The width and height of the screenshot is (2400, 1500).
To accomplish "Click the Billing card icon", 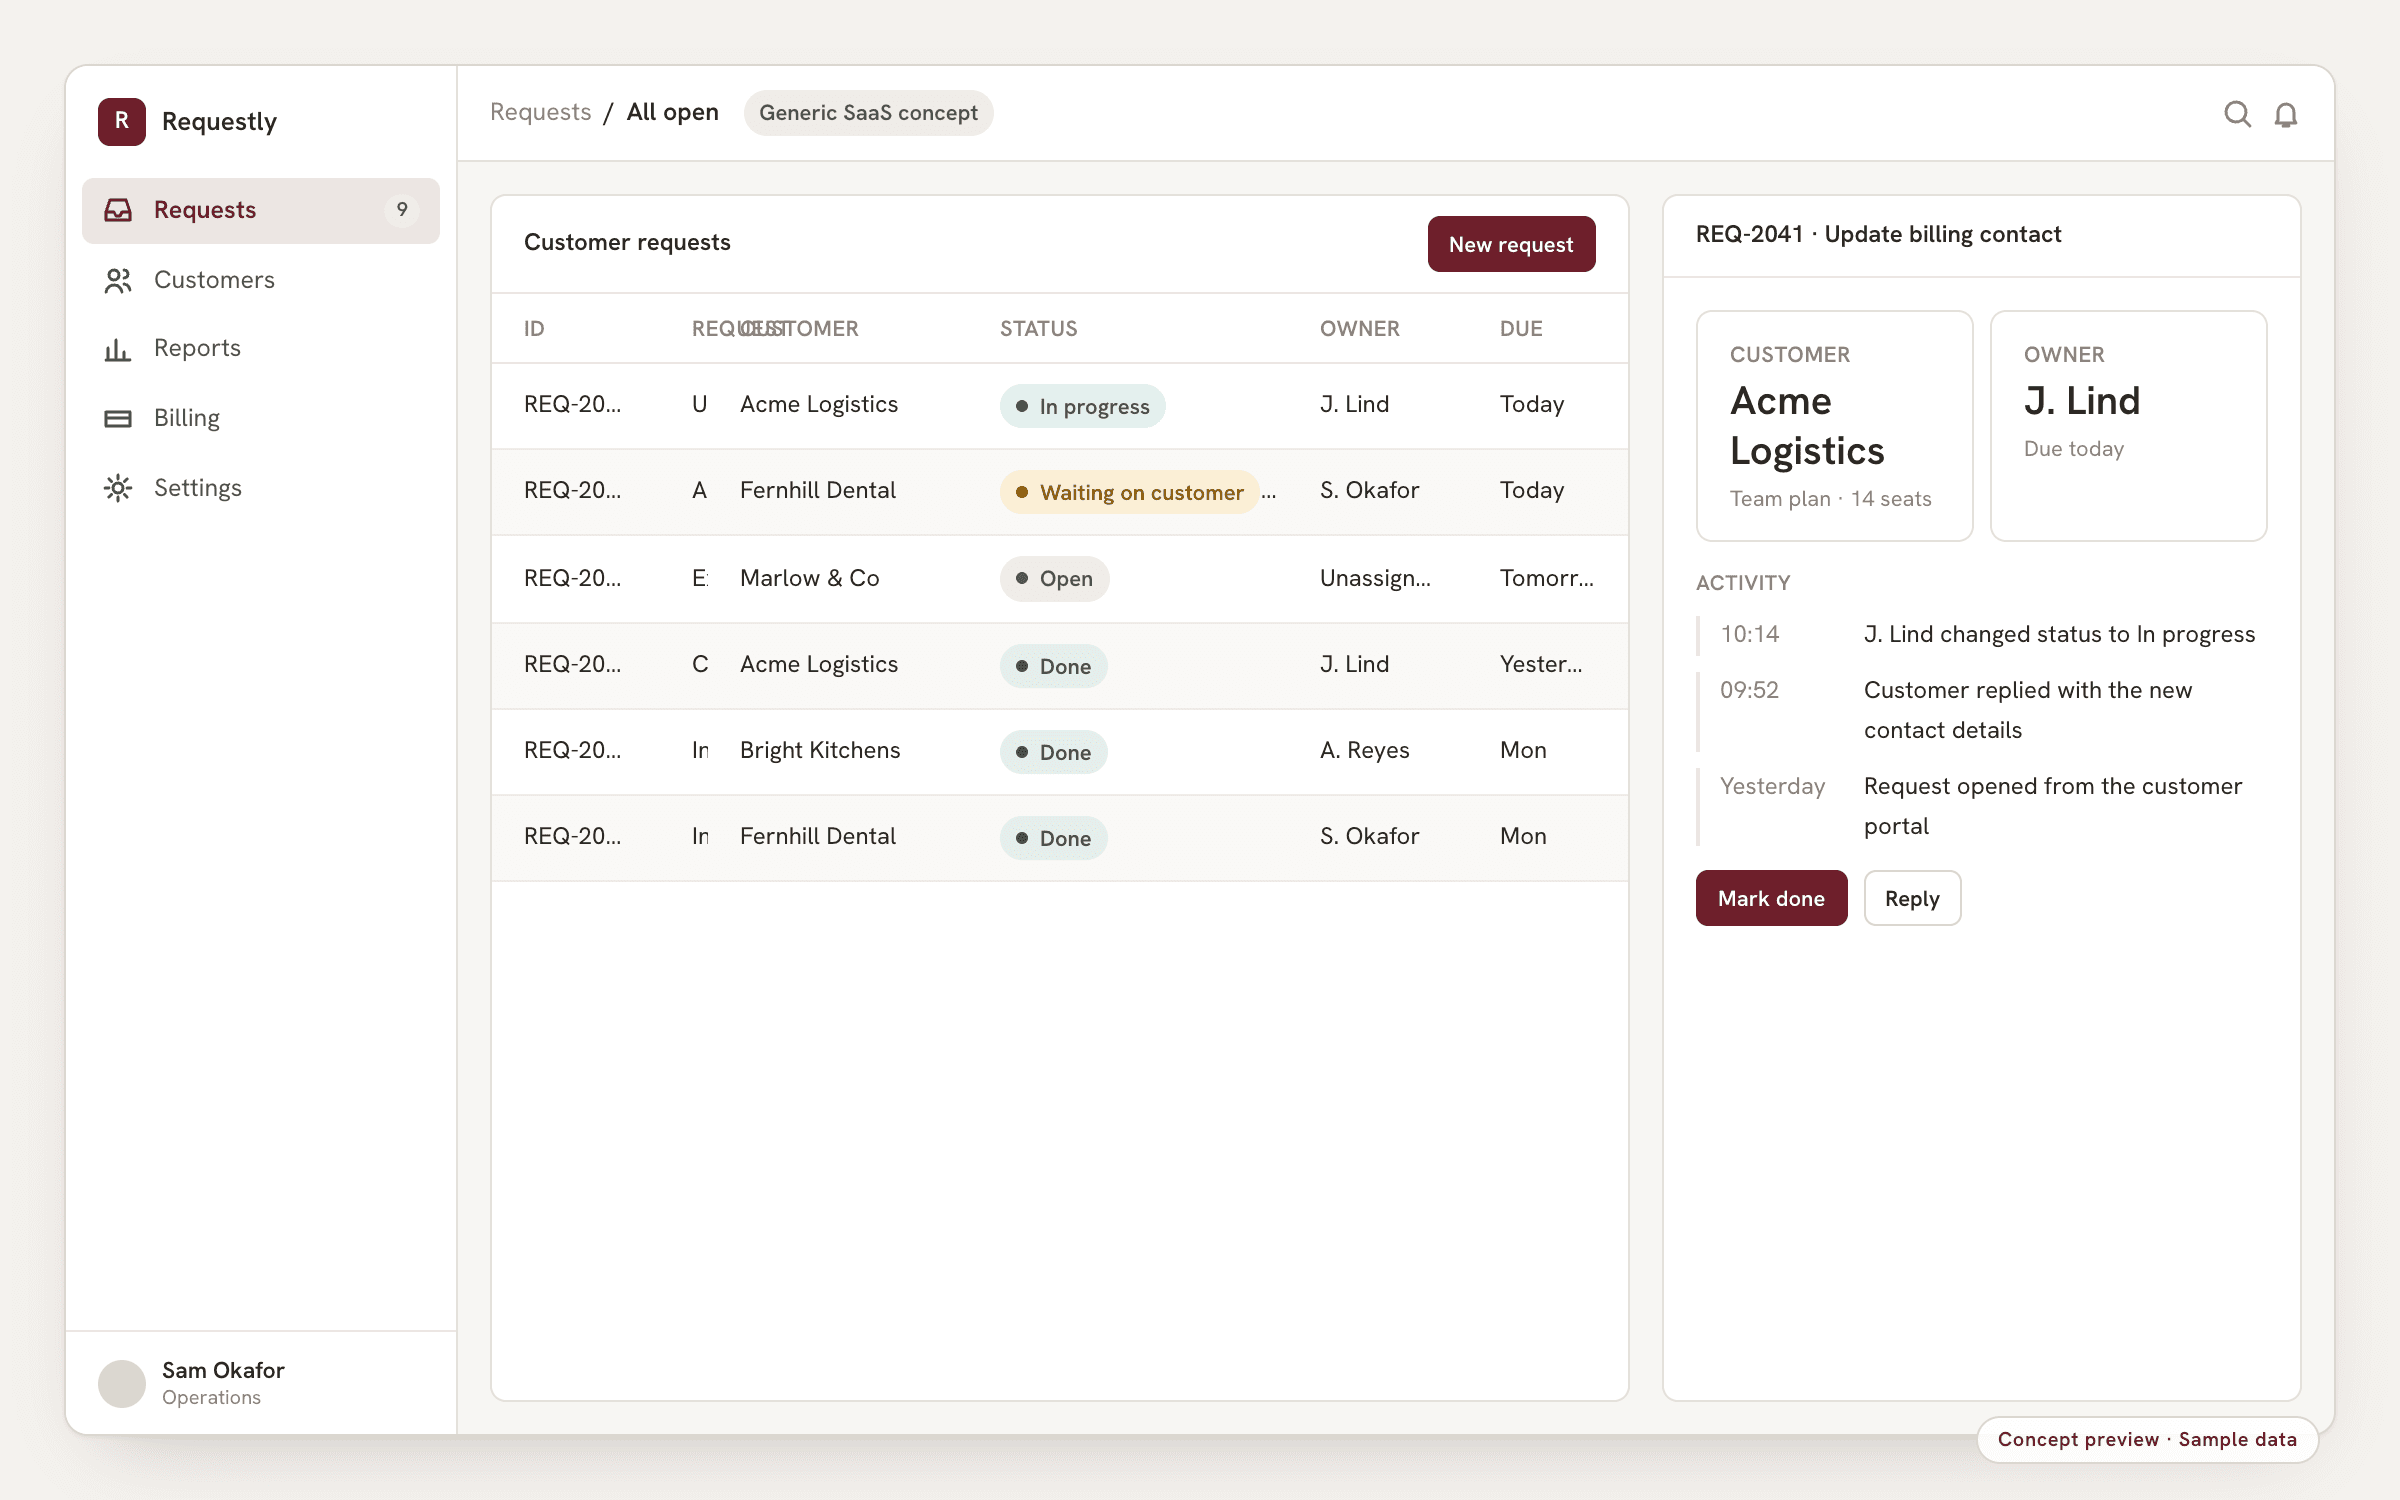I will pyautogui.click(x=118, y=418).
